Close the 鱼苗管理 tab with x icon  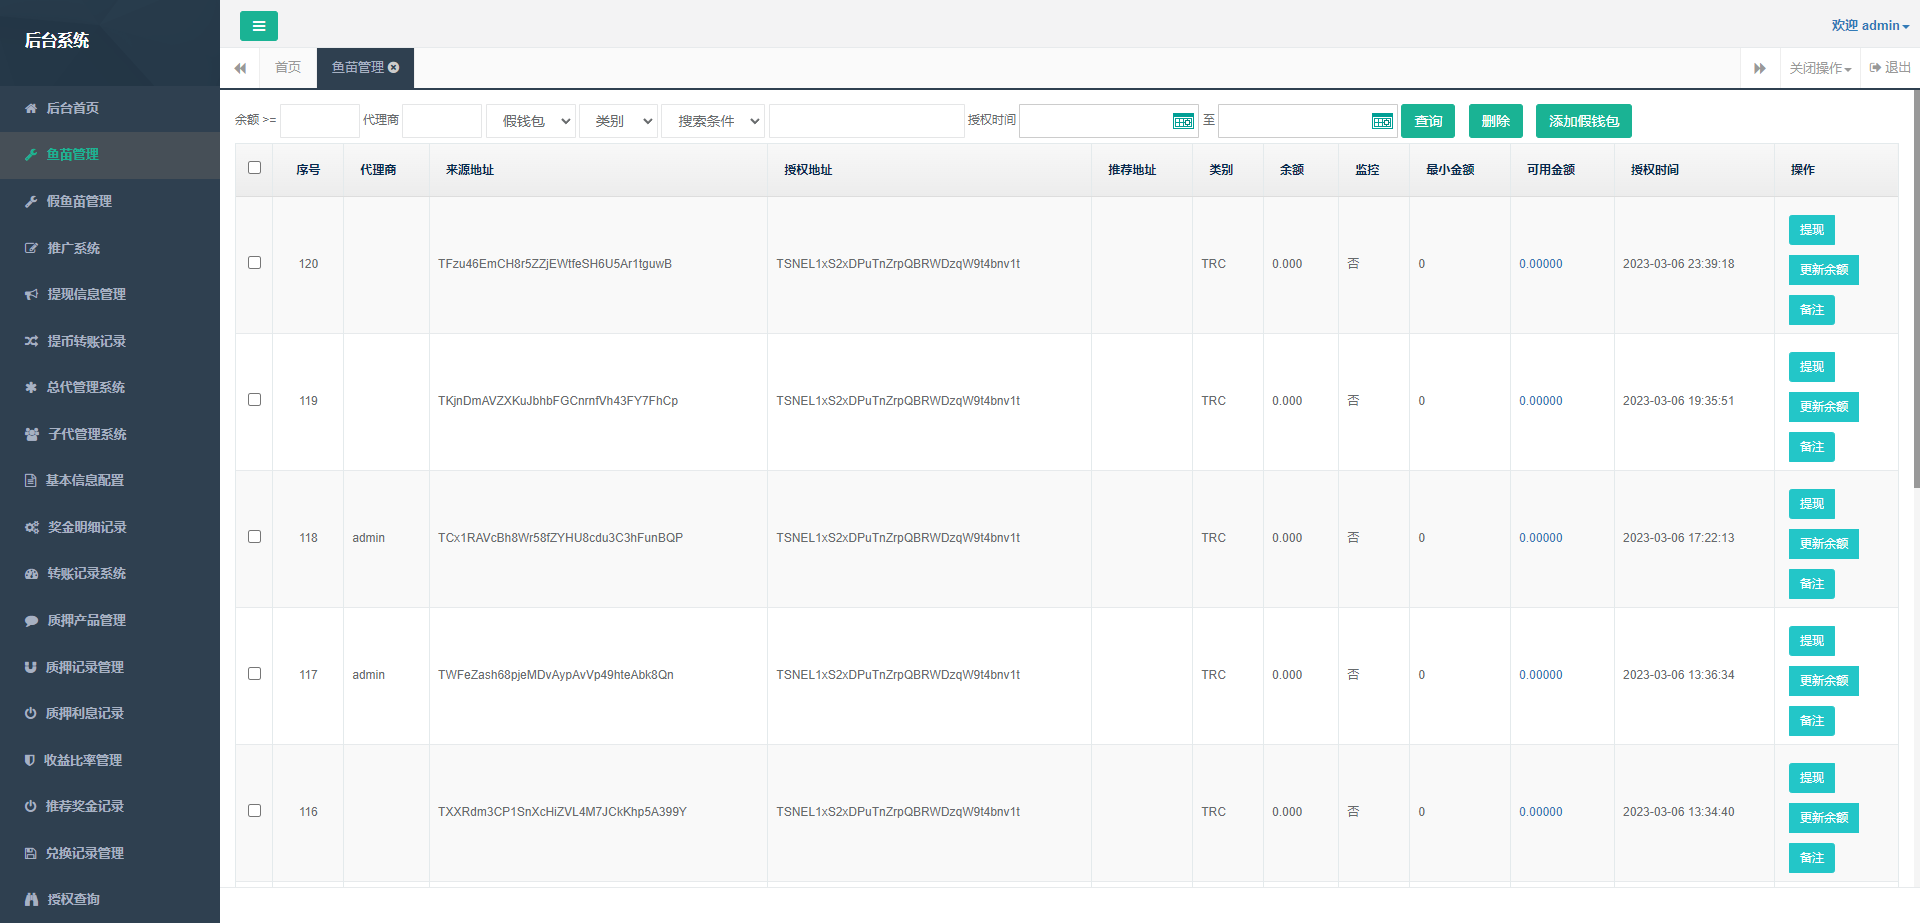click(394, 68)
